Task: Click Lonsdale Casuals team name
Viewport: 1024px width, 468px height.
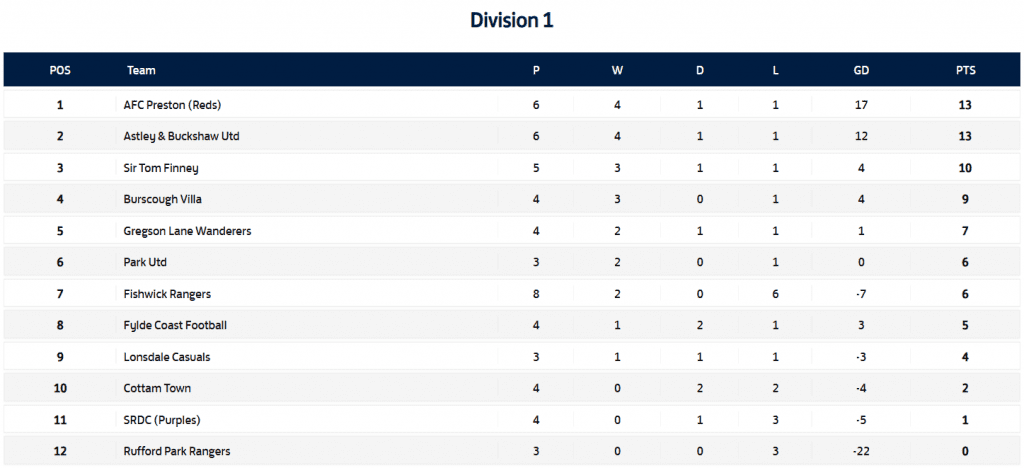Action: (x=167, y=357)
